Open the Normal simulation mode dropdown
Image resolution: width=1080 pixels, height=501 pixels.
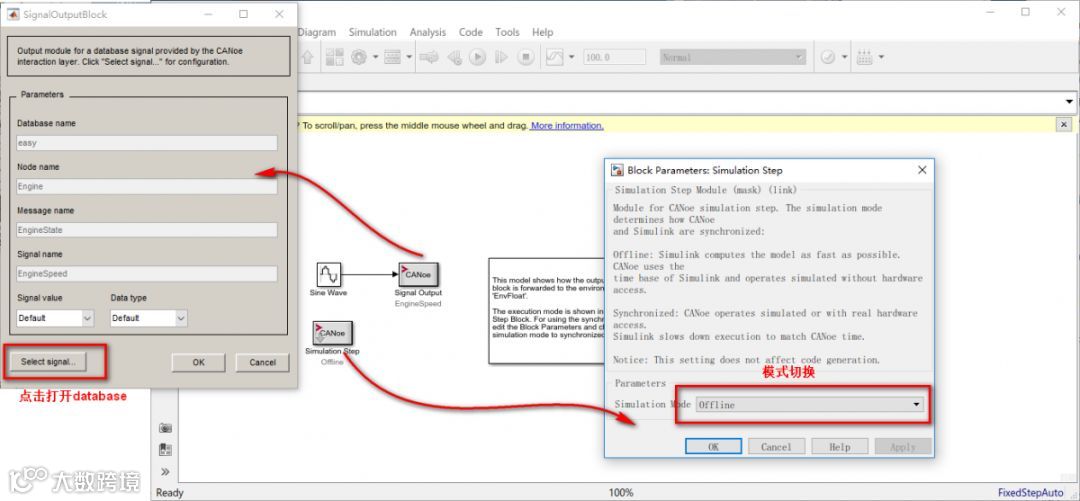click(732, 58)
